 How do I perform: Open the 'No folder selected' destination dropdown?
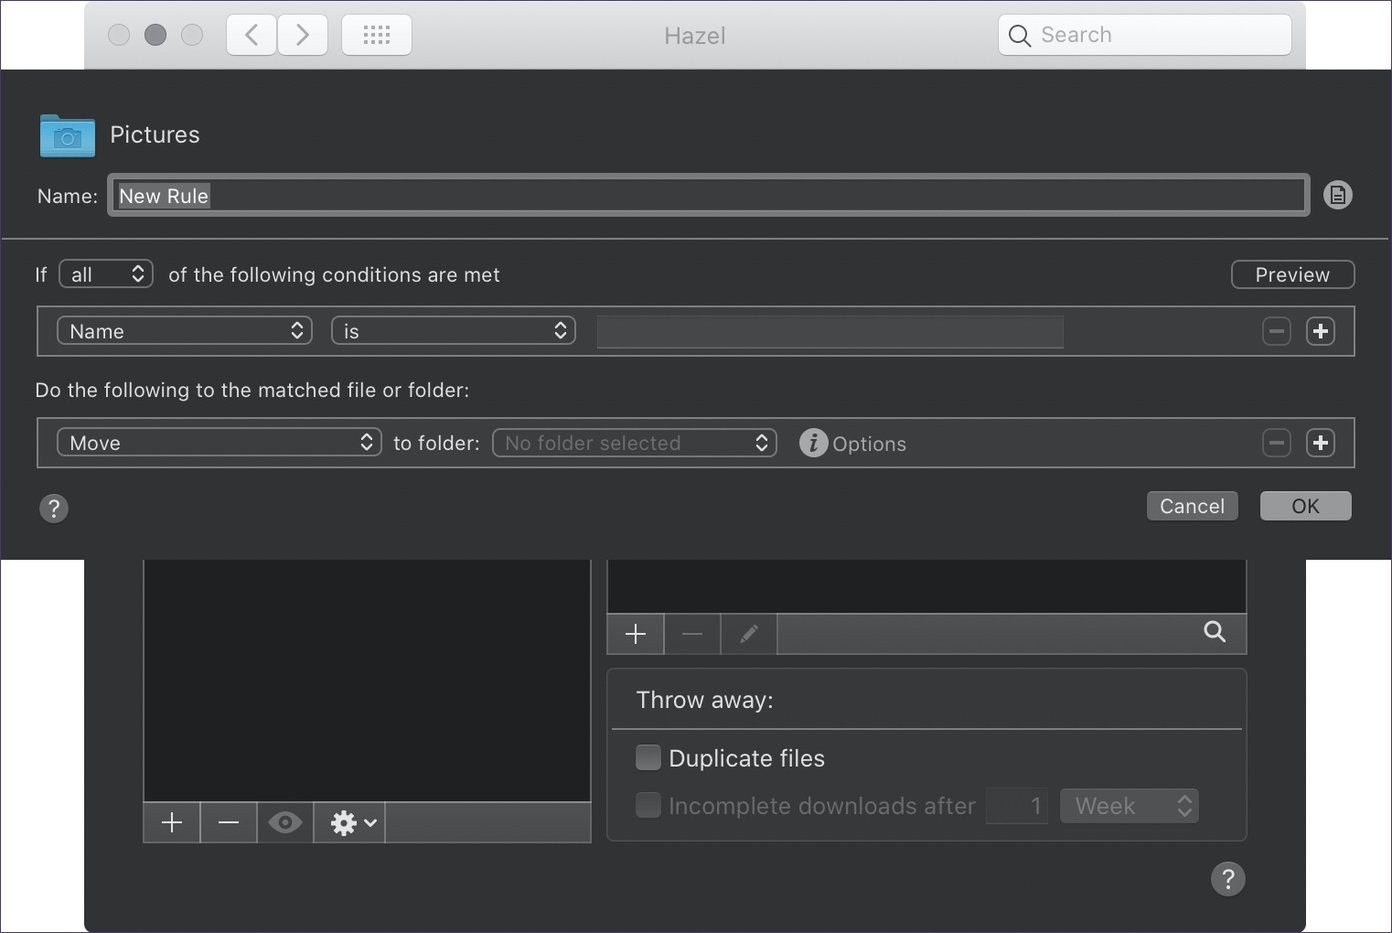click(634, 443)
